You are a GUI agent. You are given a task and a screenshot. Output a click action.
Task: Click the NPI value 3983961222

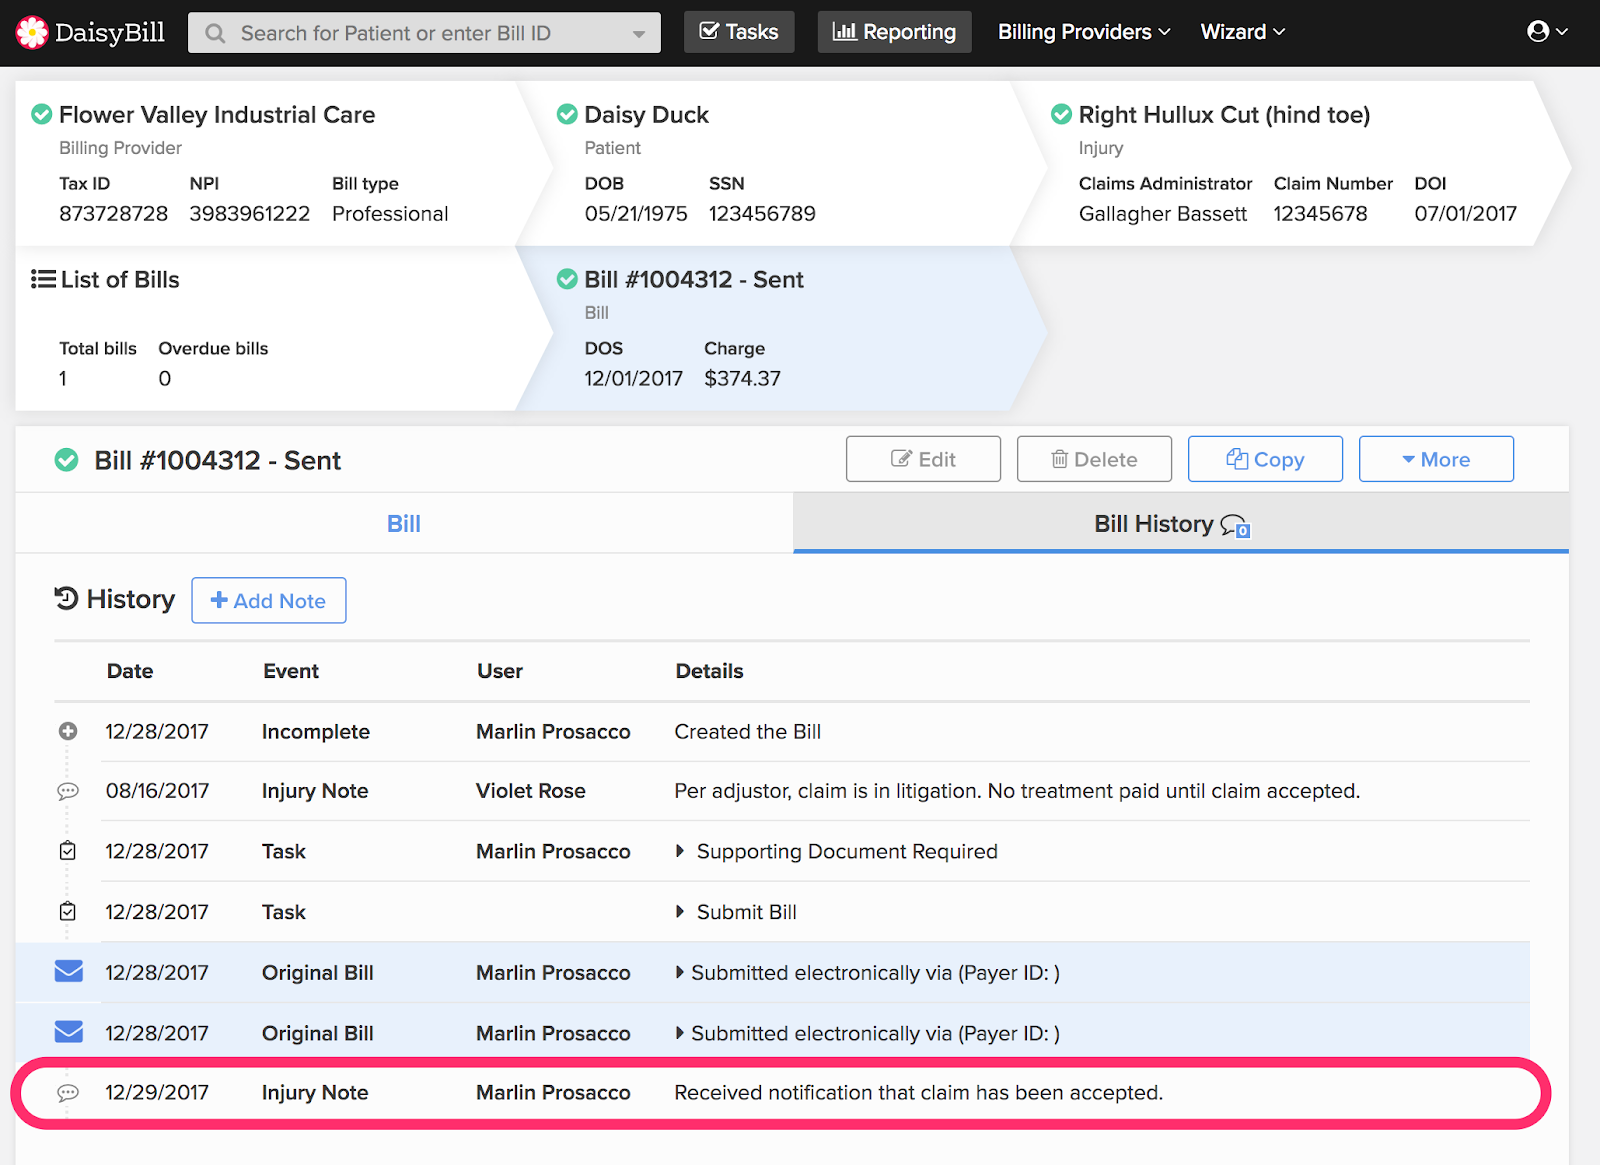[250, 213]
